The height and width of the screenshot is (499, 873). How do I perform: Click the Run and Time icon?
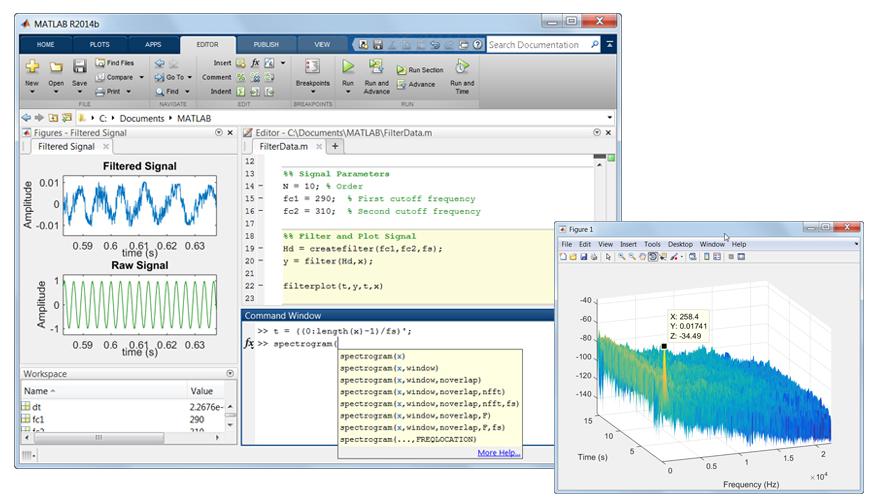(x=462, y=67)
